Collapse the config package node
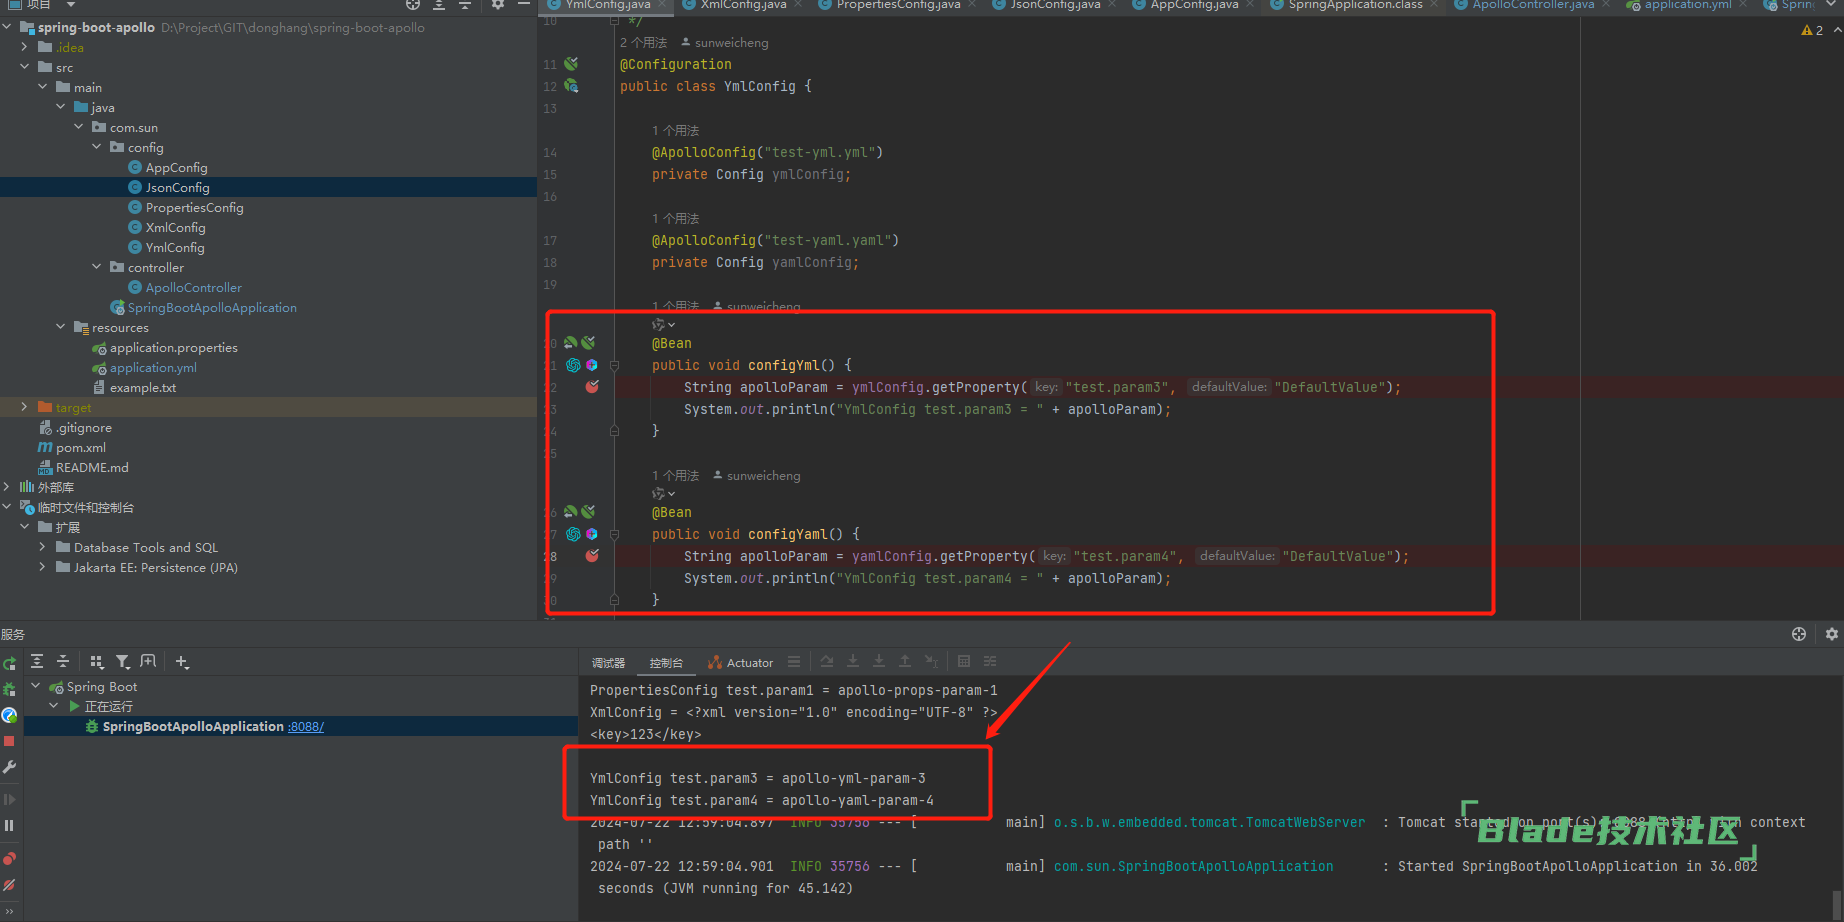 click(96, 147)
